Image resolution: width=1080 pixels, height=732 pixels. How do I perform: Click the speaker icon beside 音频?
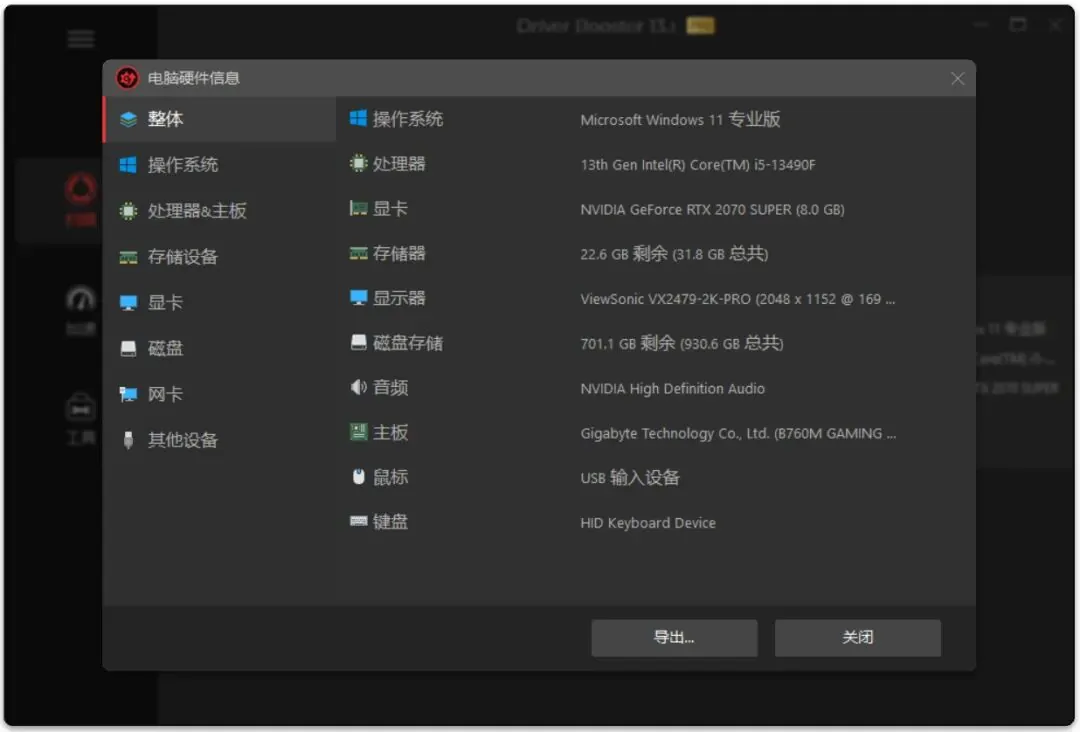[357, 388]
